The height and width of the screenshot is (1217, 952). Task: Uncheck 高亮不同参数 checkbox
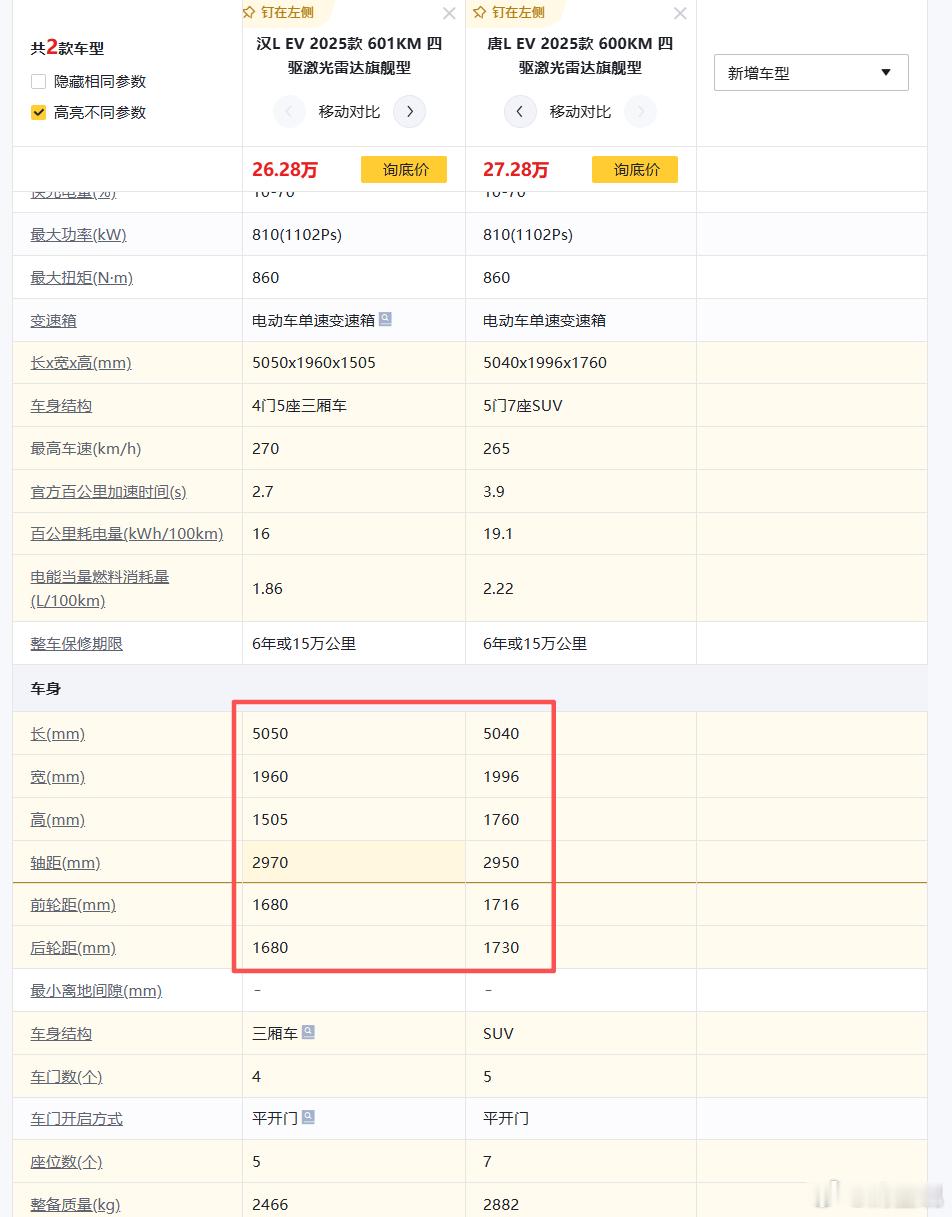tap(39, 112)
